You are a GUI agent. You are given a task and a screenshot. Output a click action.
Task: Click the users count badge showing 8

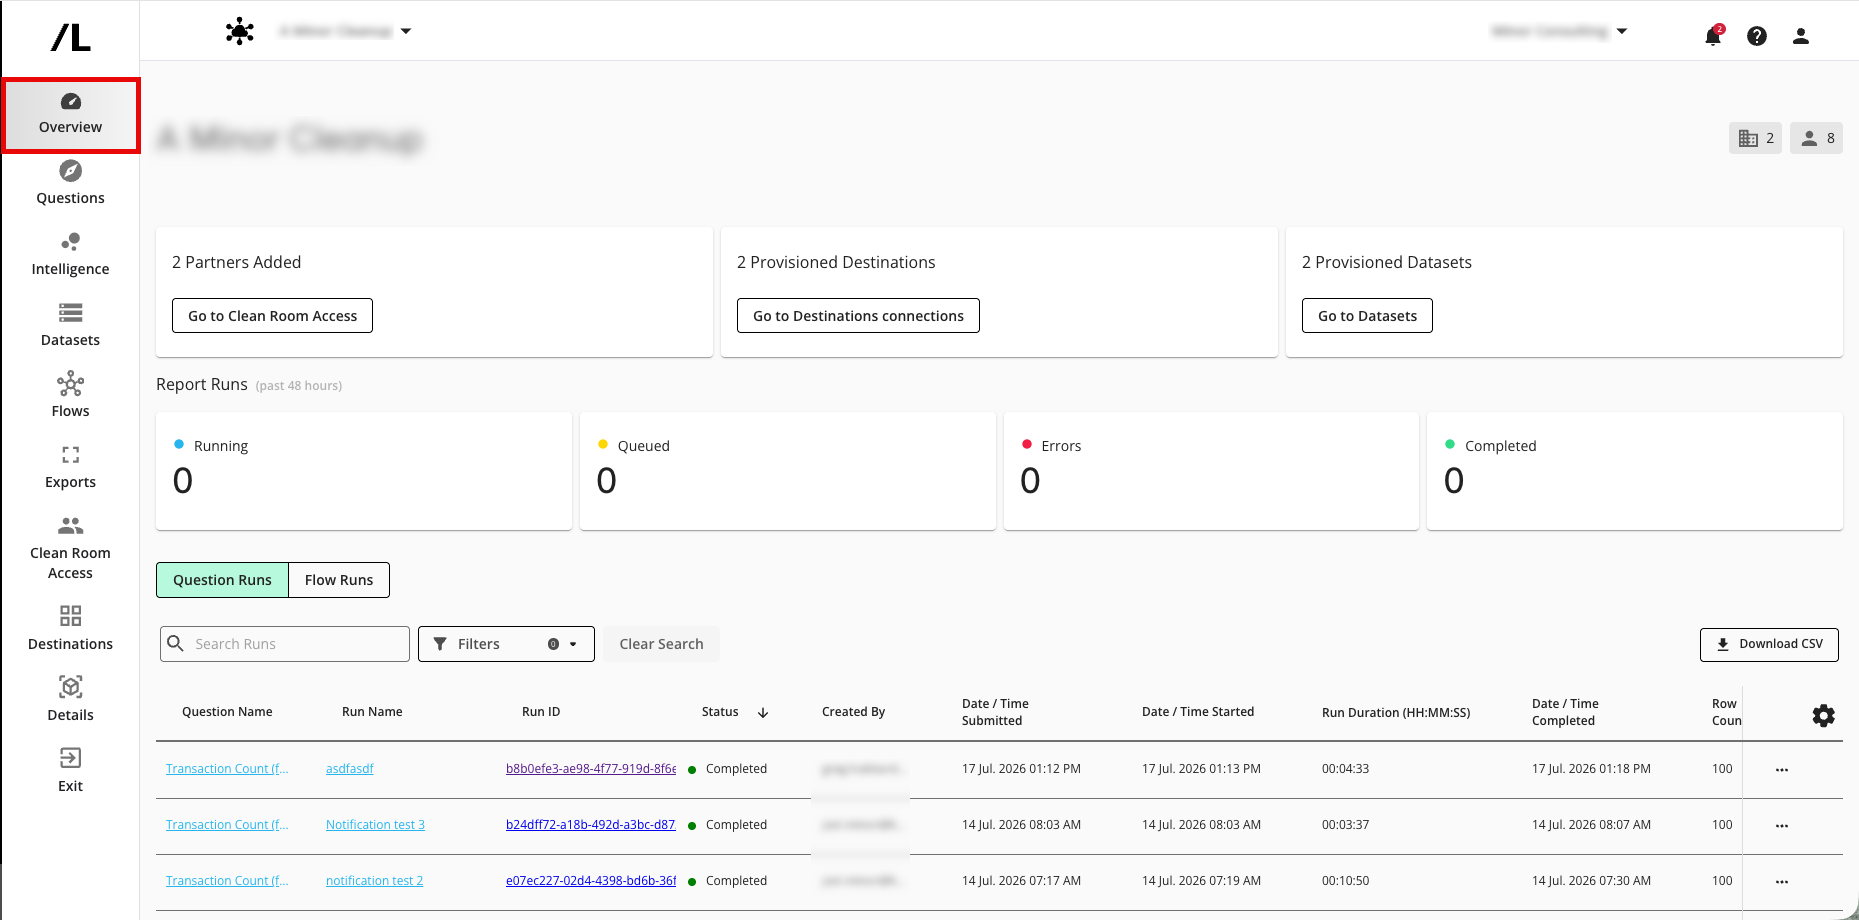click(1816, 138)
